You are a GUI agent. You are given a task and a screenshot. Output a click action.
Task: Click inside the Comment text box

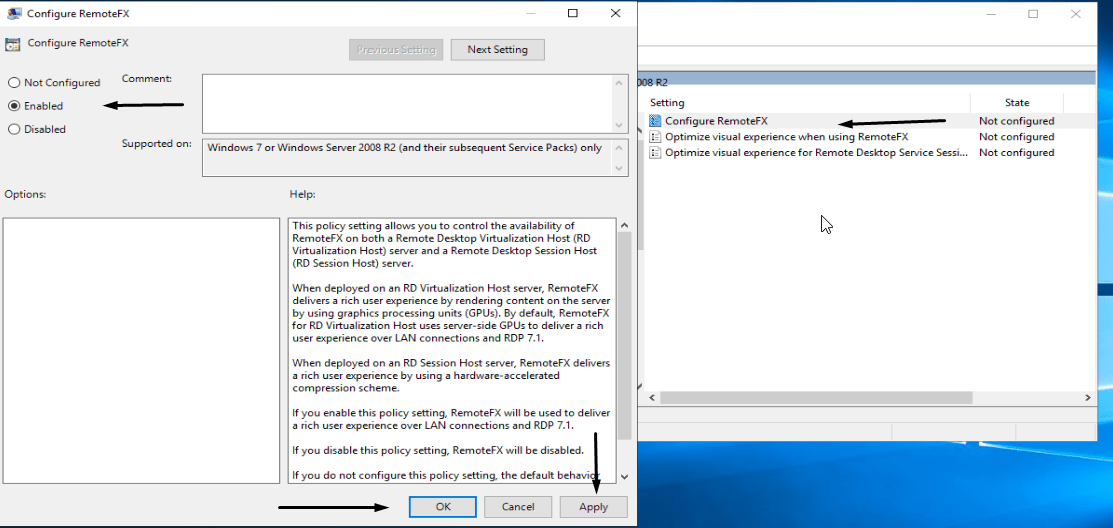tap(408, 103)
